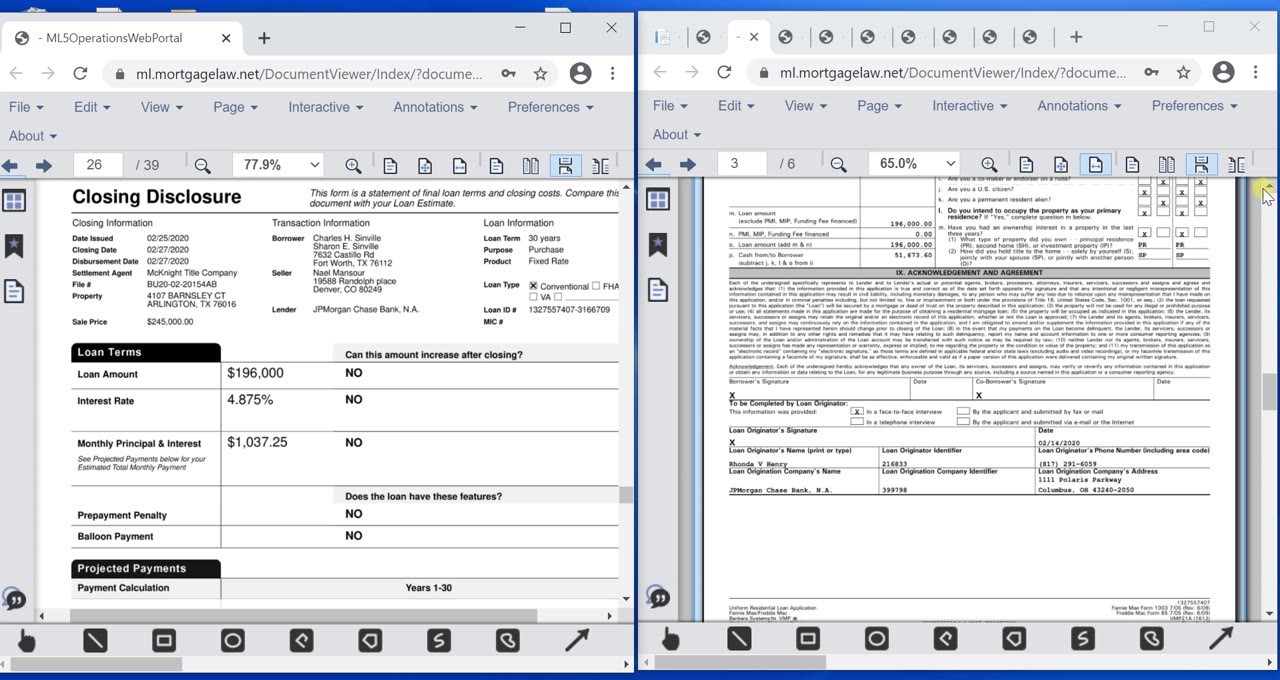Viewport: 1280px width, 680px height.
Task: Check 'submitted by fax or mail' box
Action: [963, 411]
